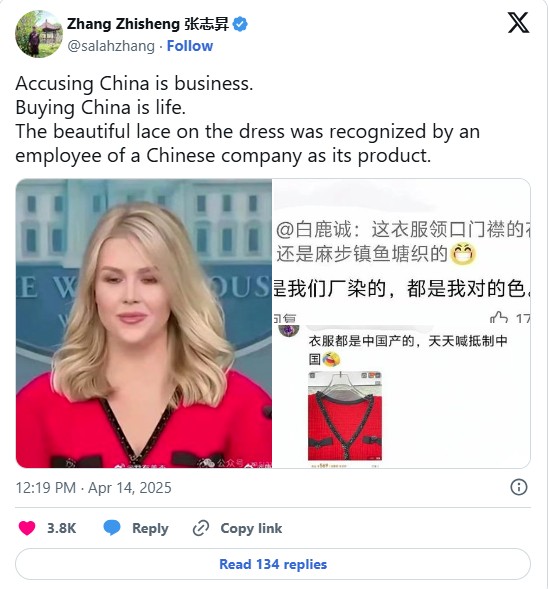Open the red cardigan product thumbnail
Viewport: 549px width, 589px height.
(345, 416)
